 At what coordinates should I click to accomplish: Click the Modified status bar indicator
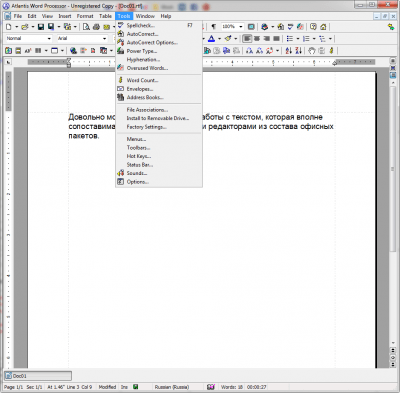coord(107,387)
